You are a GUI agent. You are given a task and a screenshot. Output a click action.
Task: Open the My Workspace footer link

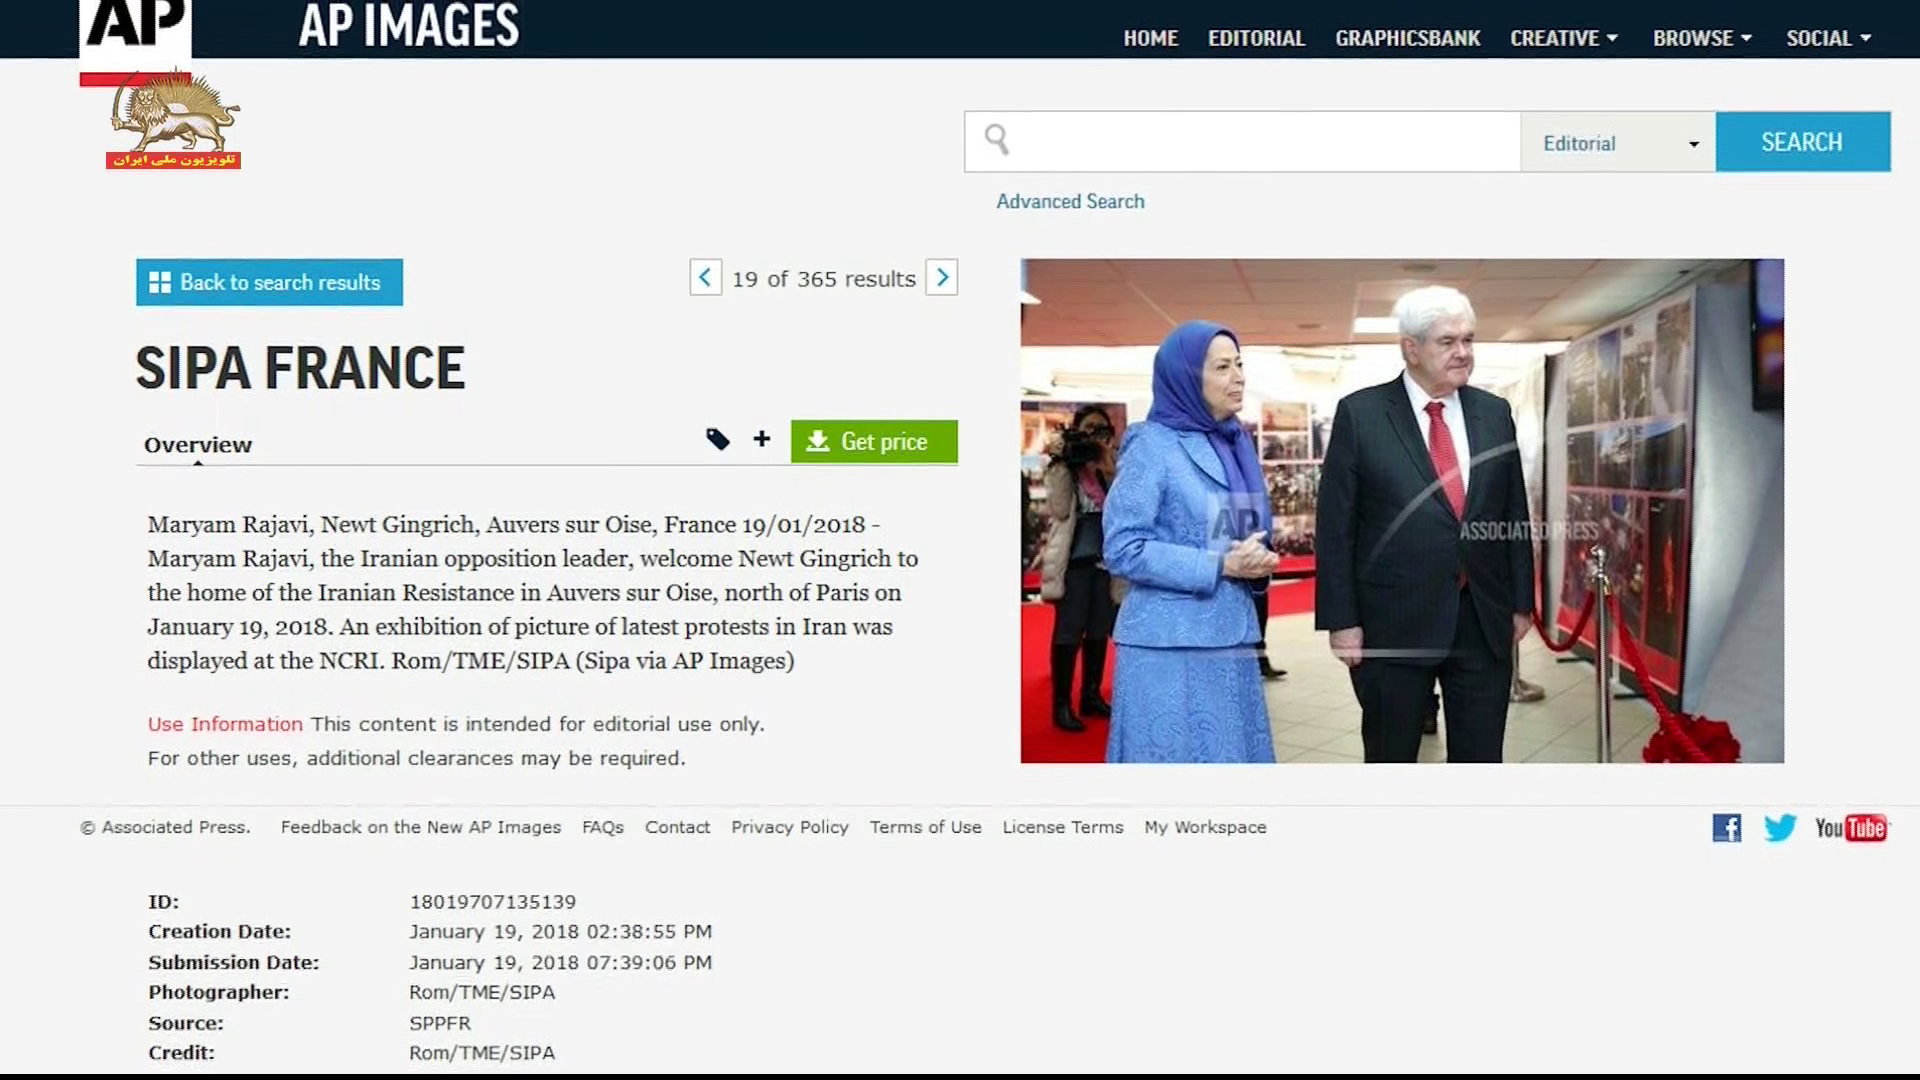[x=1205, y=827]
